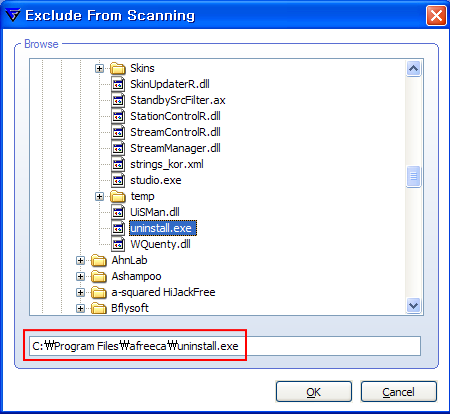The height and width of the screenshot is (414, 450).
Task: Click the Bflysoft folder icon
Action: pos(99,308)
